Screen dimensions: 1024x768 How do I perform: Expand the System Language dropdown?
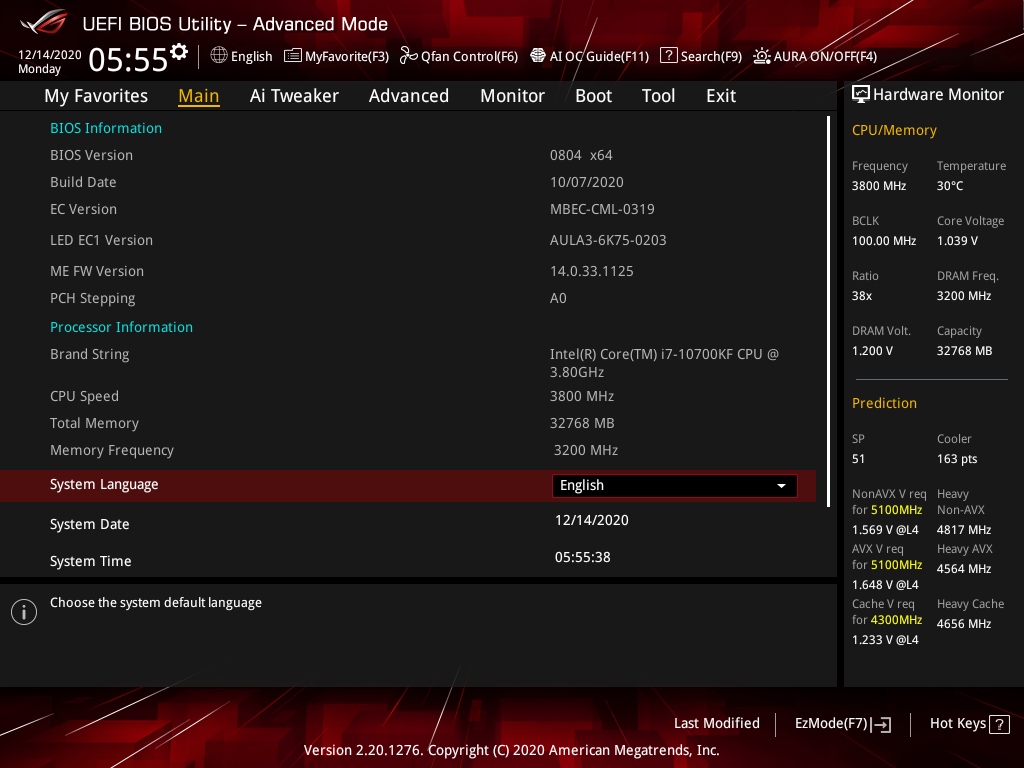coord(674,486)
